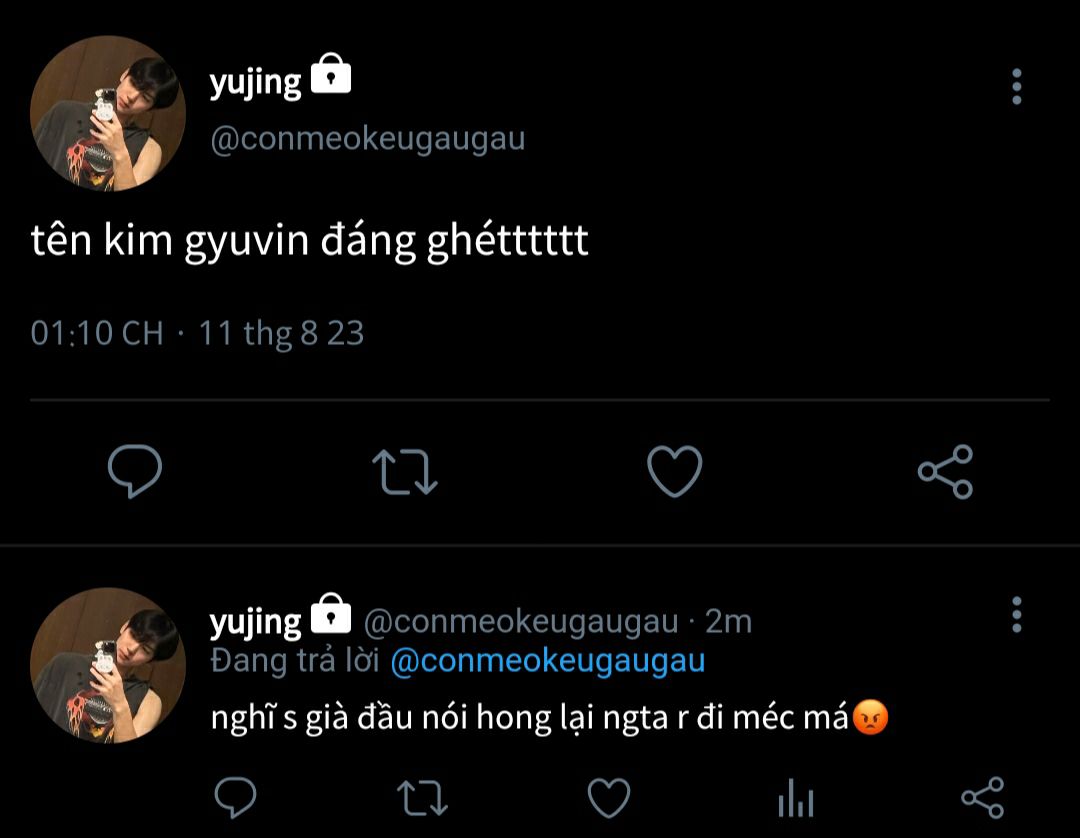Screen dimensions: 1080x838
Task: Click reply icon on the reply tweet
Action: 236,798
